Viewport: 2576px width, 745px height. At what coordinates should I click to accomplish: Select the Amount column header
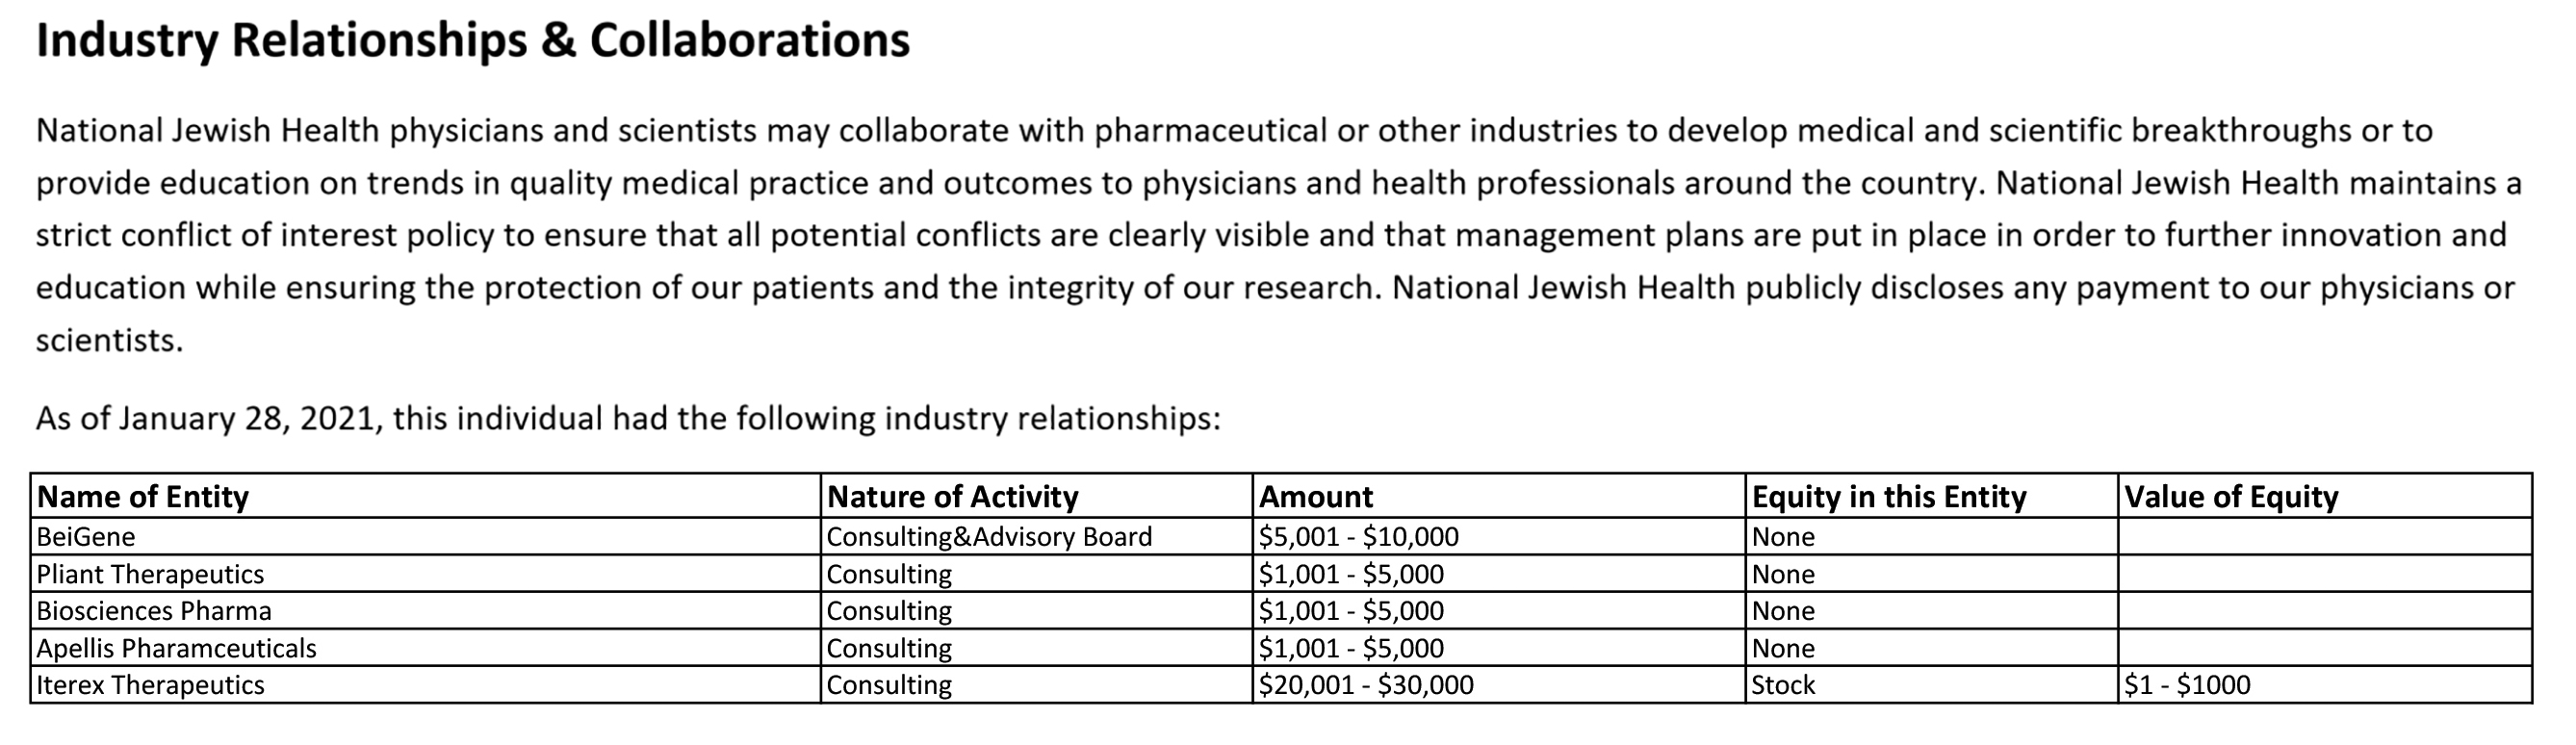[x=1315, y=497]
